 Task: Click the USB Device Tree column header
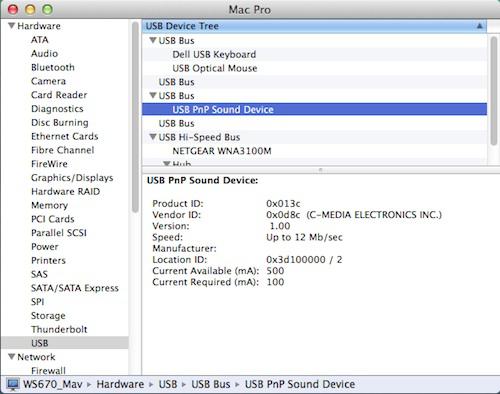pos(314,26)
